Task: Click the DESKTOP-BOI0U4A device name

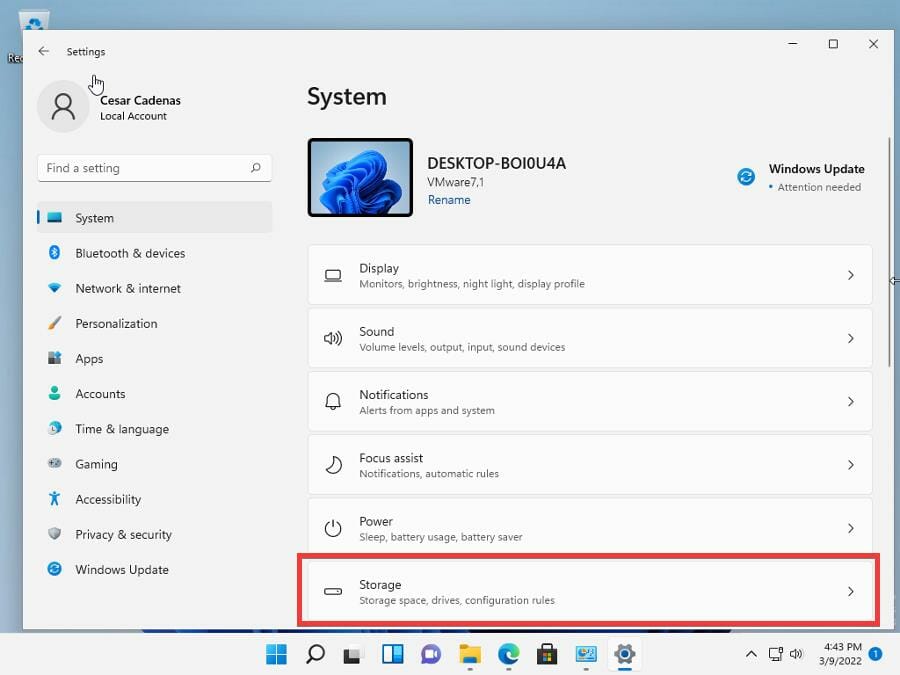Action: click(x=496, y=163)
